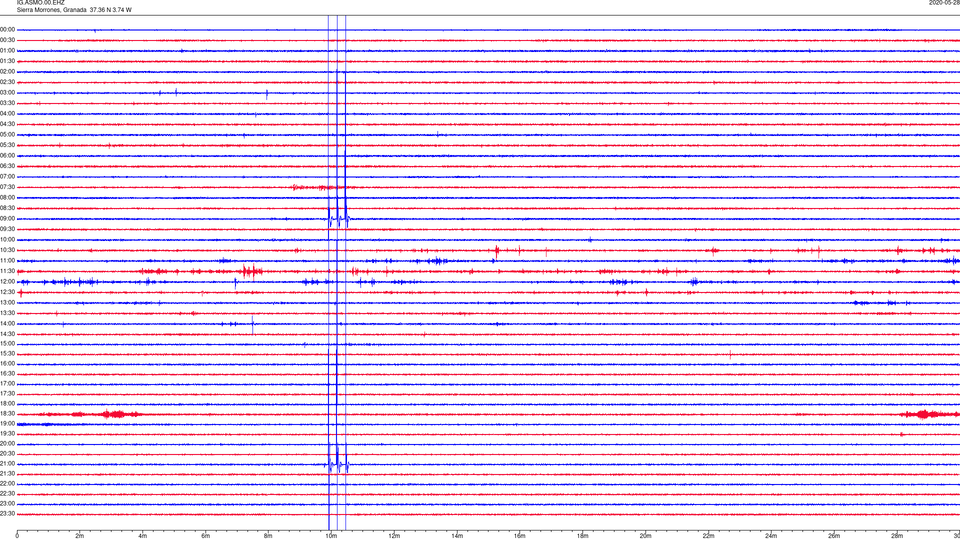The height and width of the screenshot is (540, 960).
Task: Select the 23:00 row time label
Action: 7,504
